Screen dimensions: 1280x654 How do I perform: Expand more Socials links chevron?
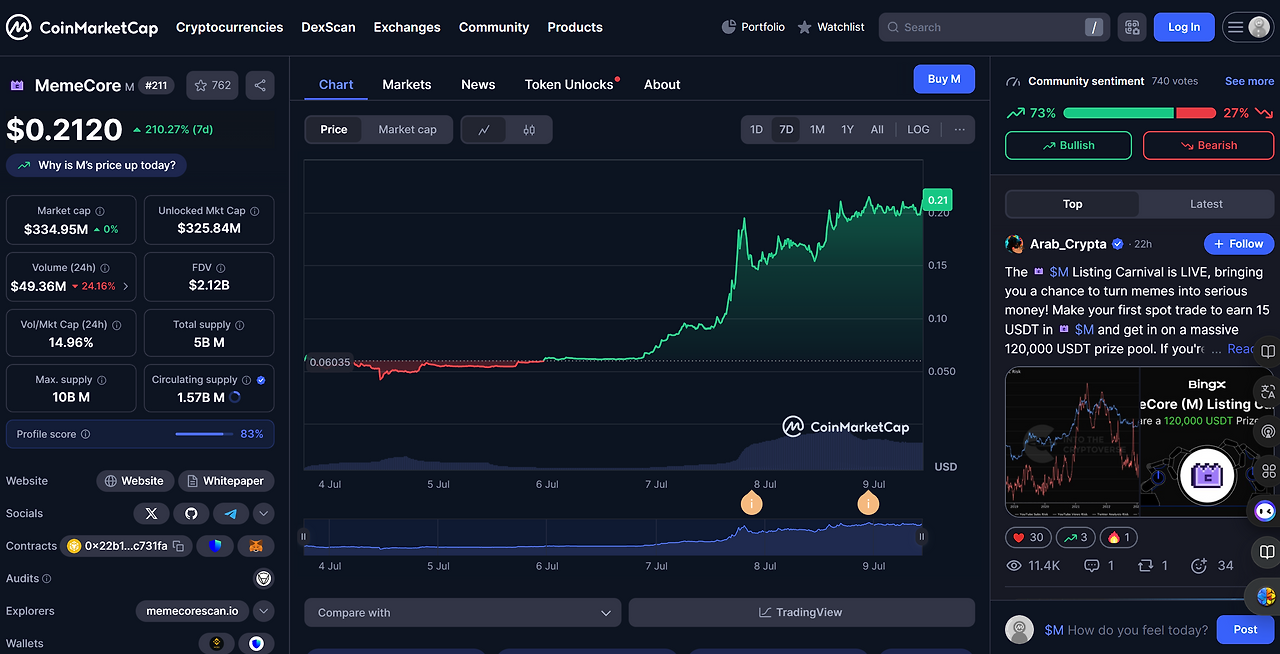(x=264, y=513)
